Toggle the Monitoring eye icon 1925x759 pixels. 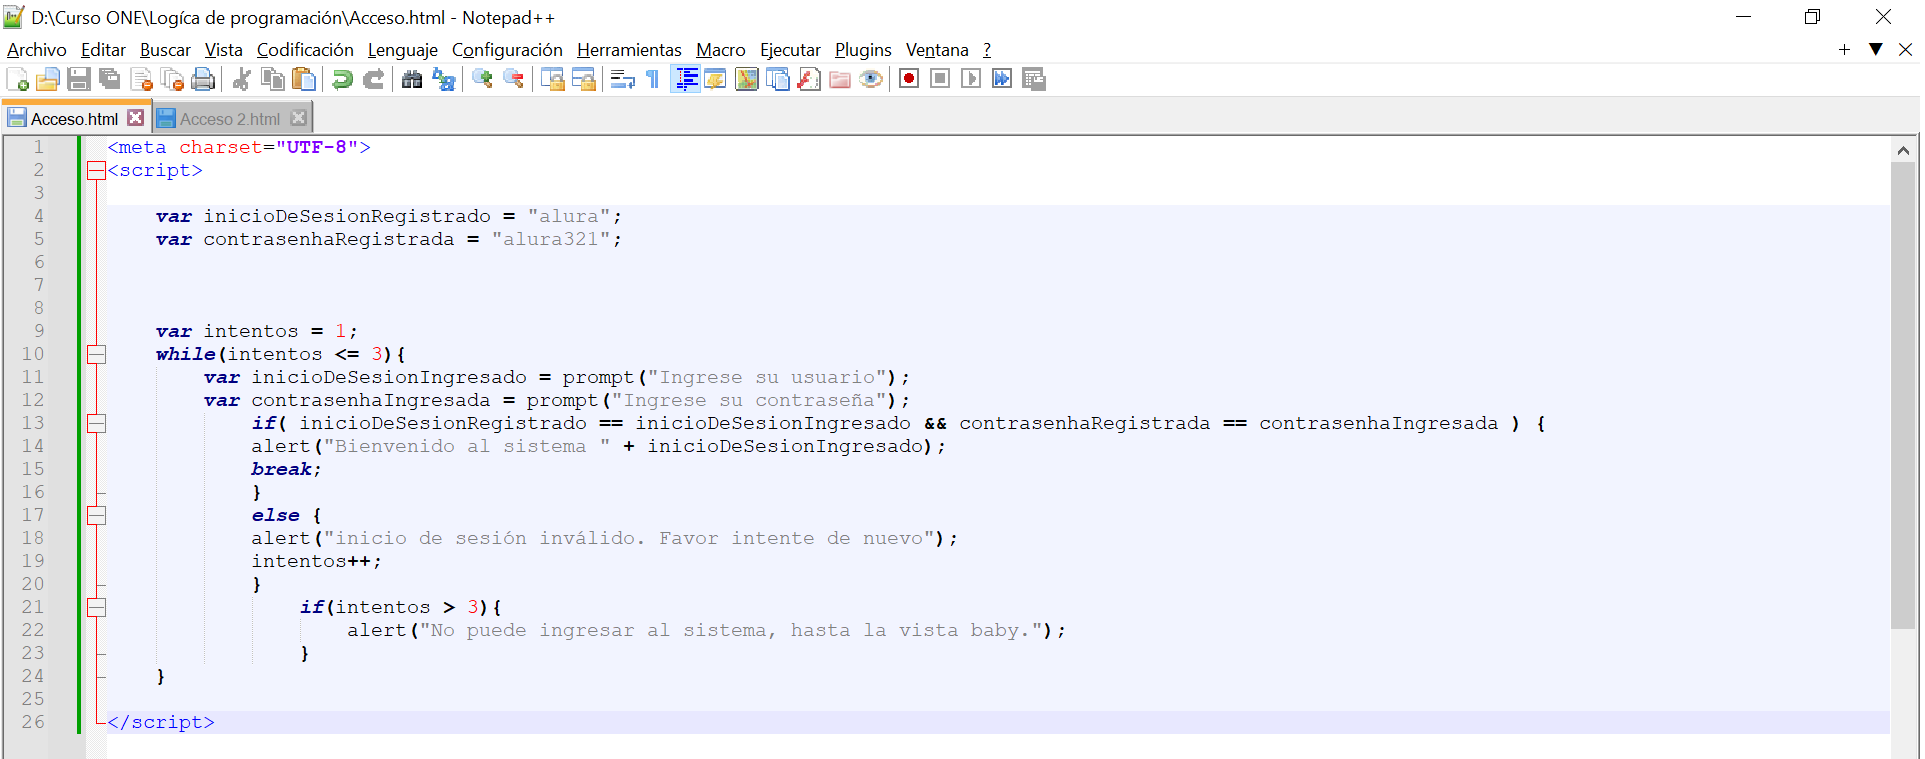pyautogui.click(x=871, y=80)
